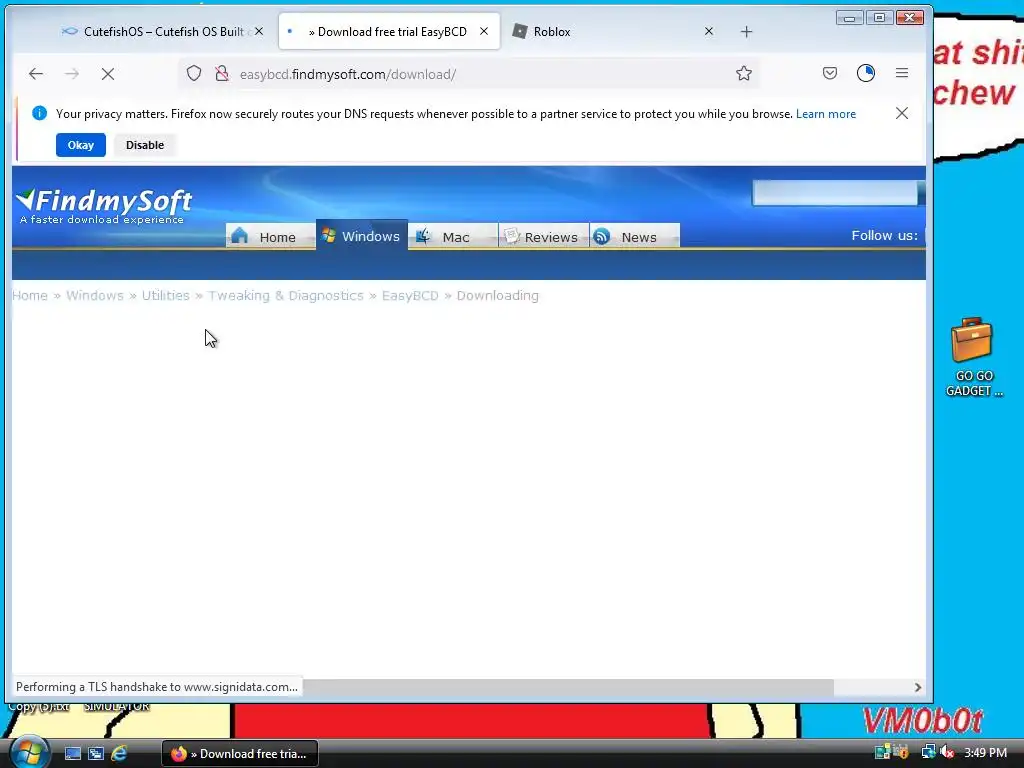Open the Reviews navigation tab

[543, 236]
